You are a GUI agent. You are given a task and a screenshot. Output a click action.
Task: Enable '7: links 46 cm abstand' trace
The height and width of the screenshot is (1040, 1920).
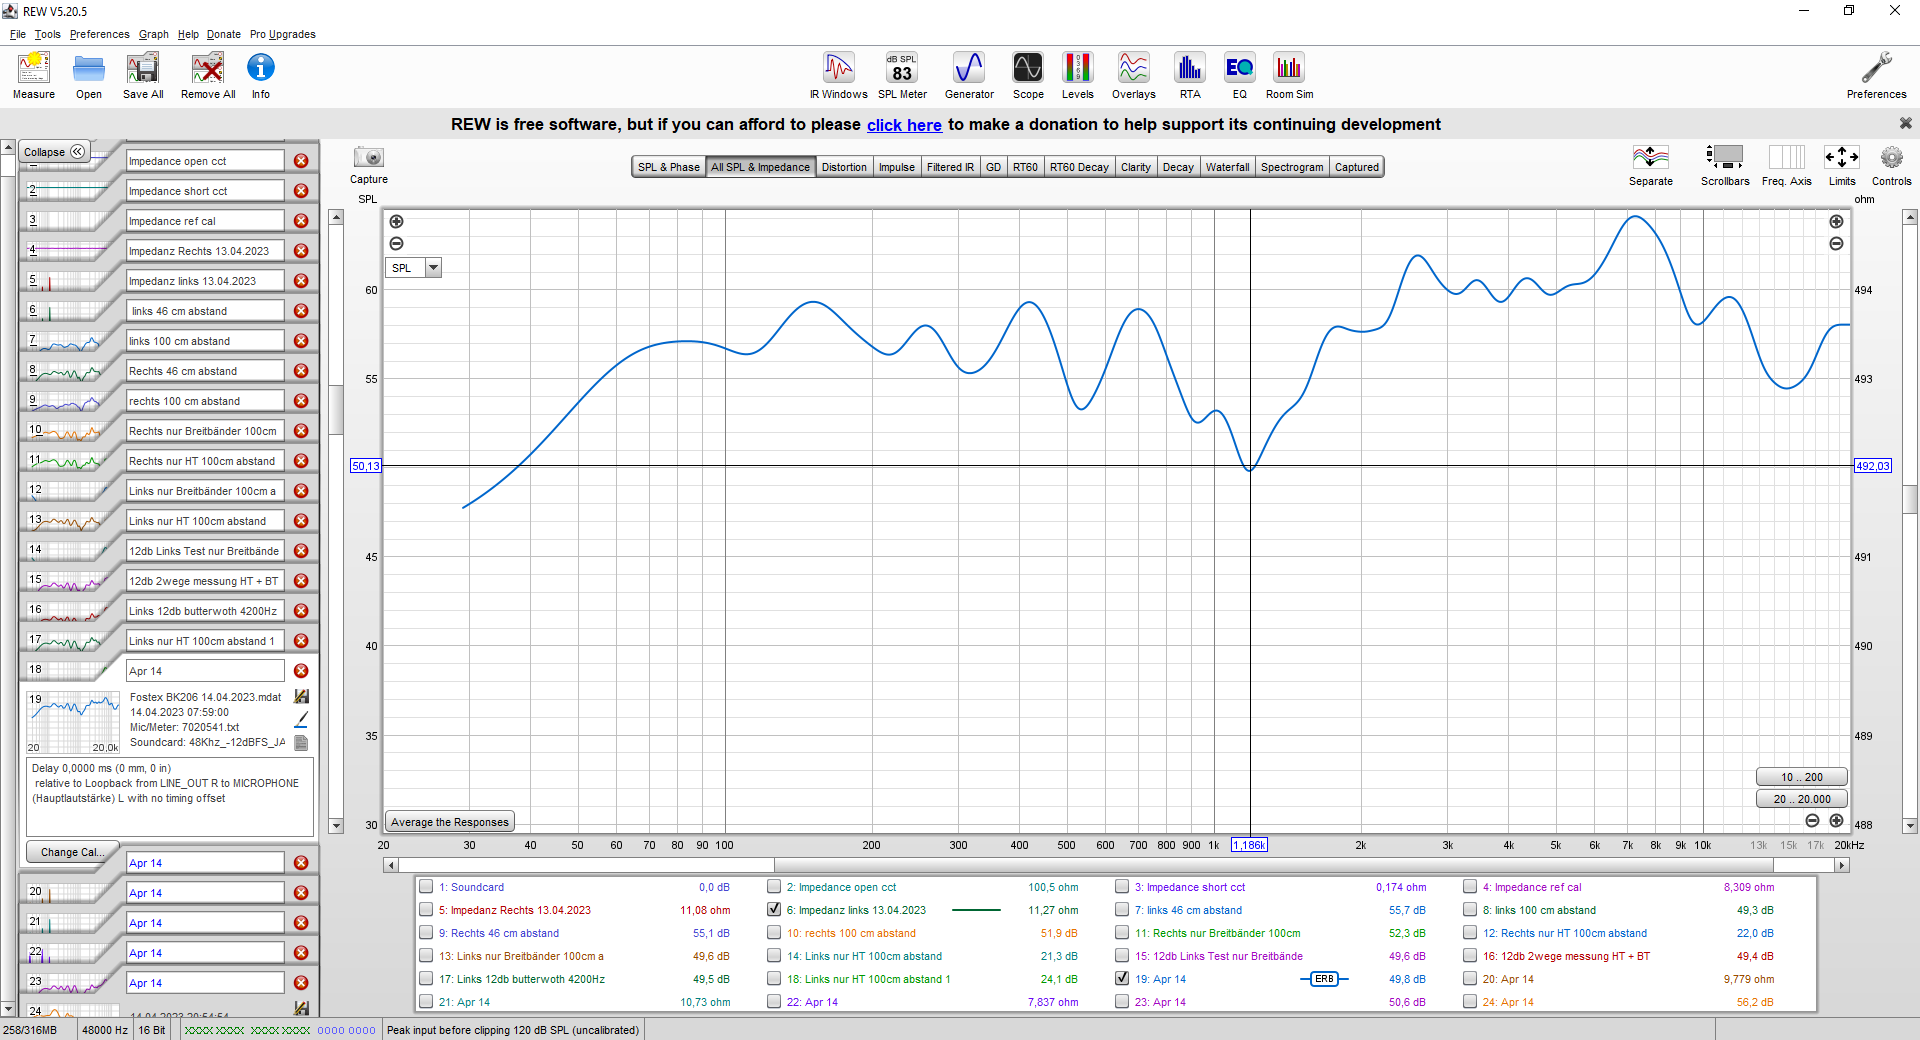click(x=1122, y=910)
